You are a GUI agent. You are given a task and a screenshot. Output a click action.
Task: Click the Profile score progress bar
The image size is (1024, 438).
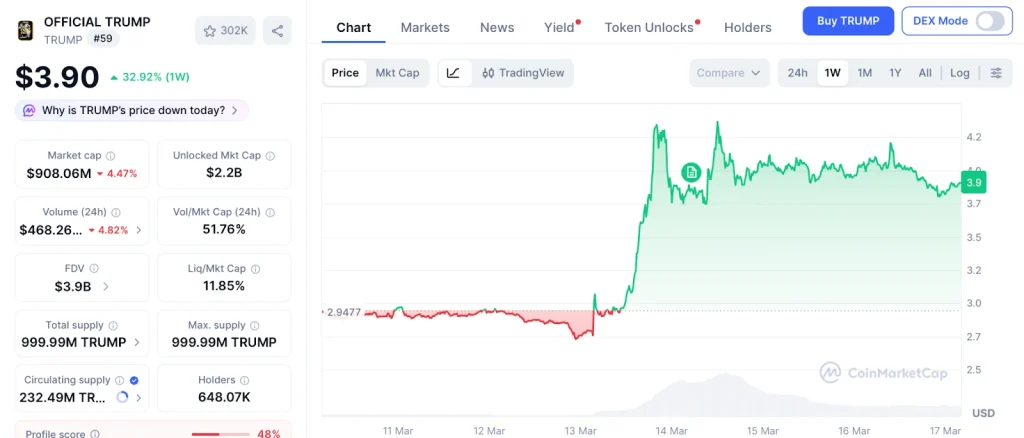coord(219,434)
